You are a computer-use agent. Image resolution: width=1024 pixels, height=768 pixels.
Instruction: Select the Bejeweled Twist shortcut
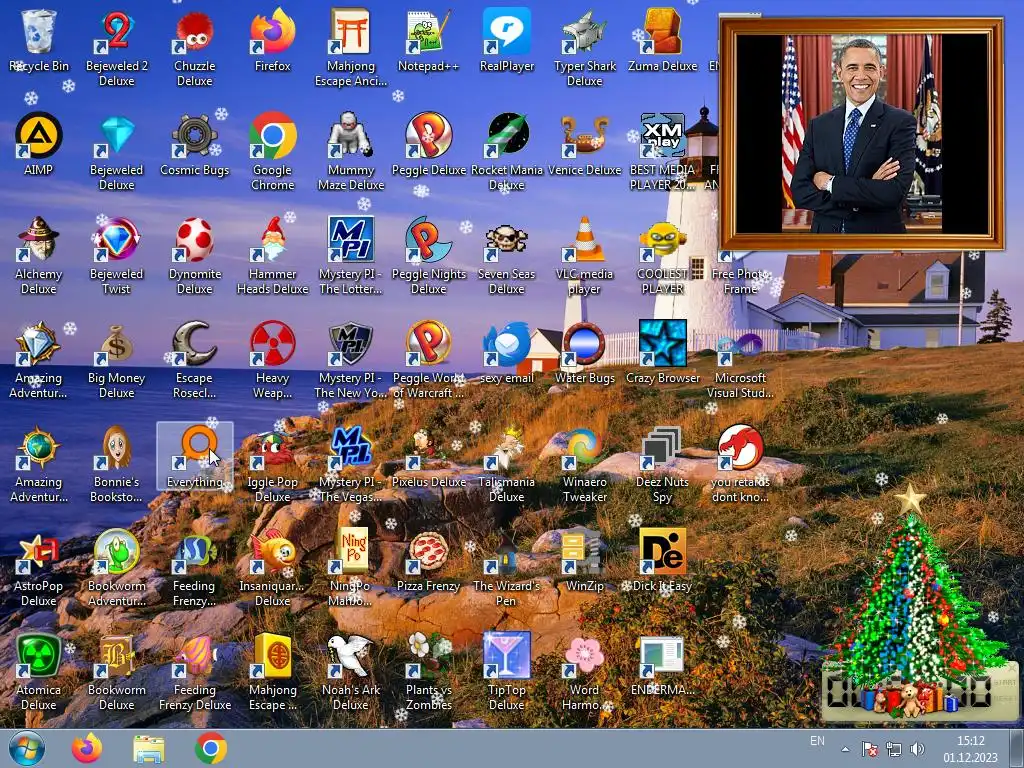(116, 239)
